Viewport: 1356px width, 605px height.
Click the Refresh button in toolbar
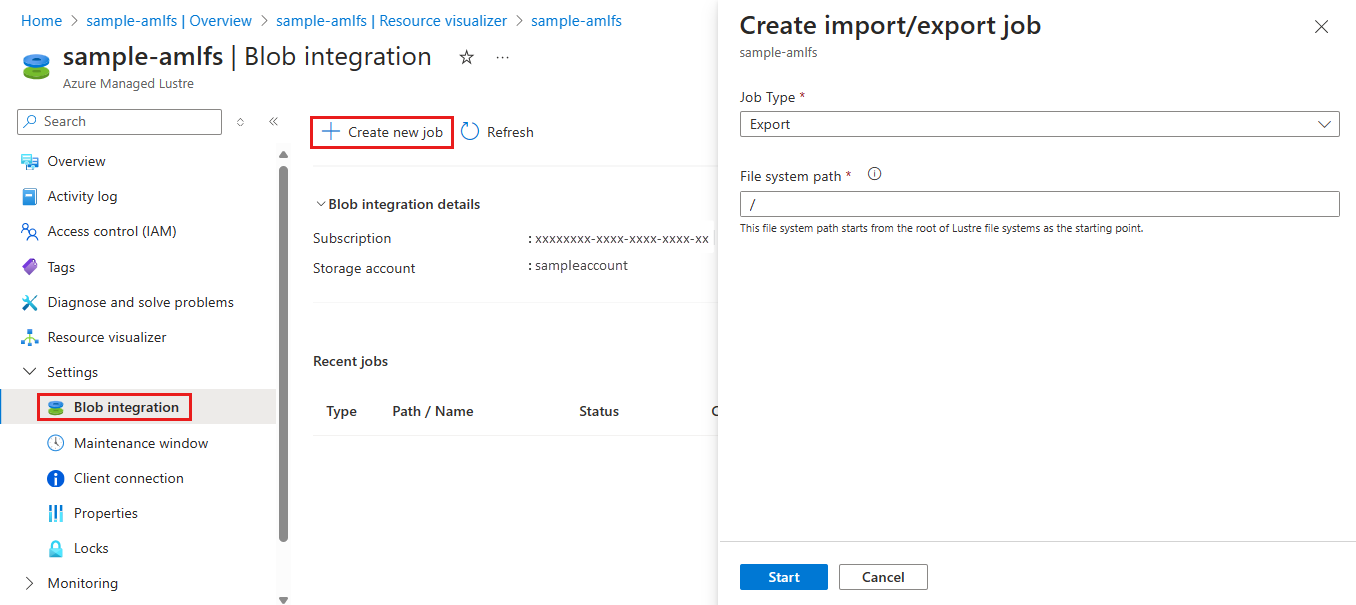497,132
